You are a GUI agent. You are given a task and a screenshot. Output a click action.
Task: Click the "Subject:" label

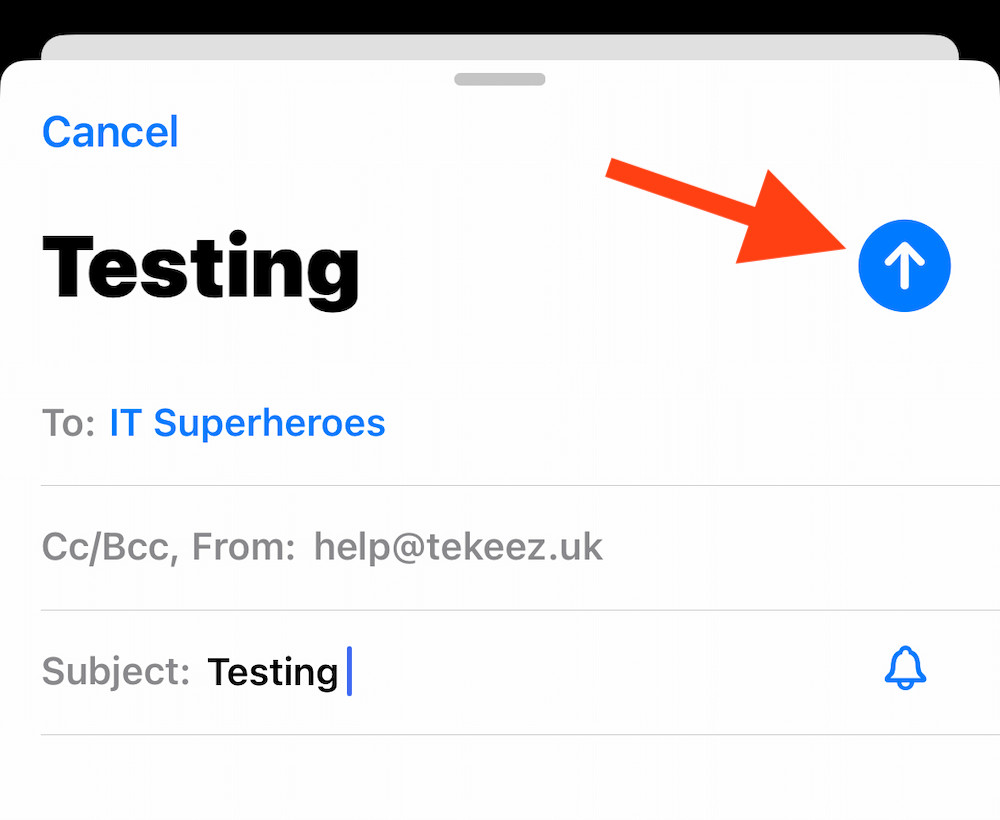tap(115, 671)
